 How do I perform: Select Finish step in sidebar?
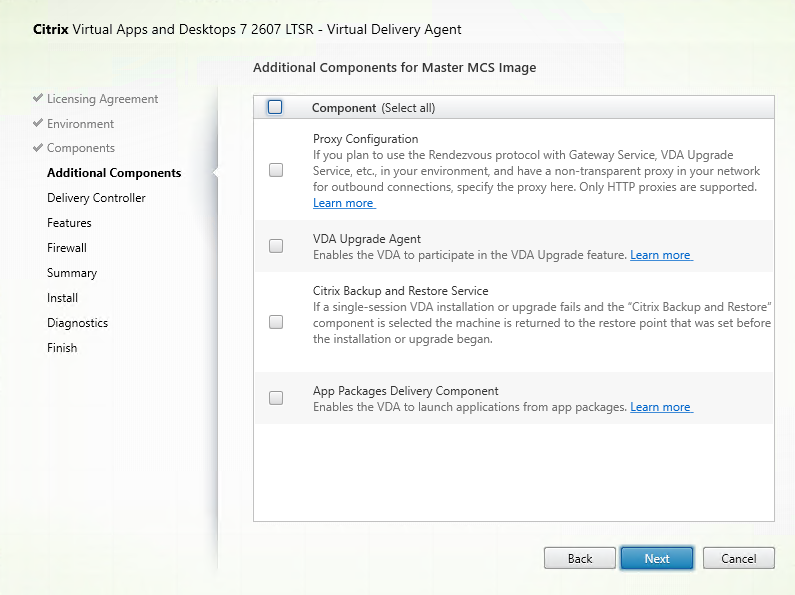[62, 348]
